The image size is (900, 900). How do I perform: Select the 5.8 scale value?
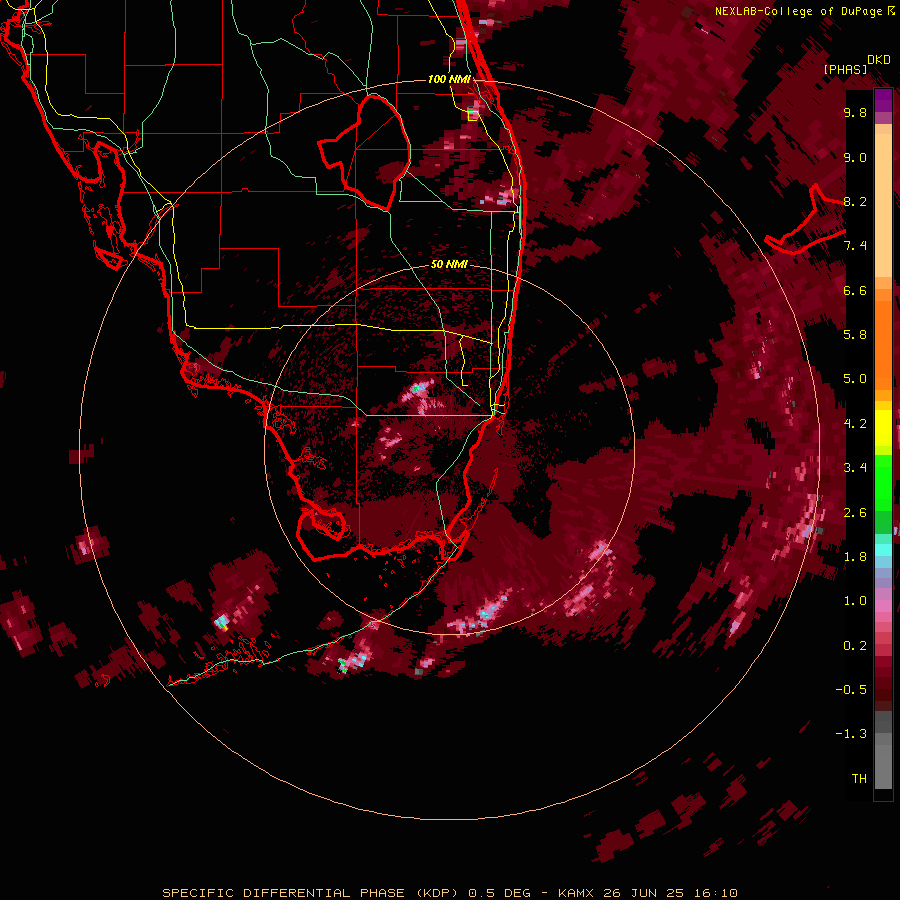(855, 335)
